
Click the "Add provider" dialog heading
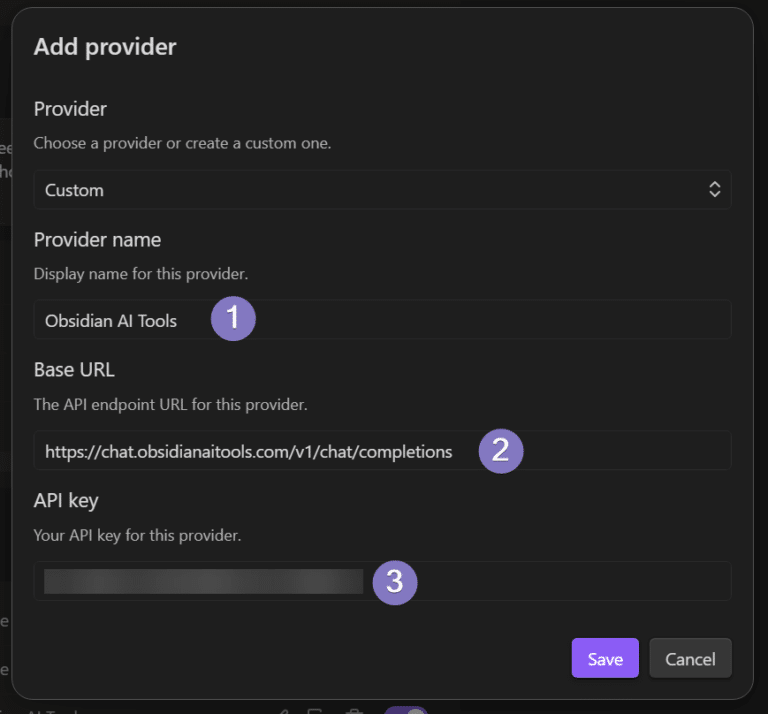pyautogui.click(x=105, y=47)
